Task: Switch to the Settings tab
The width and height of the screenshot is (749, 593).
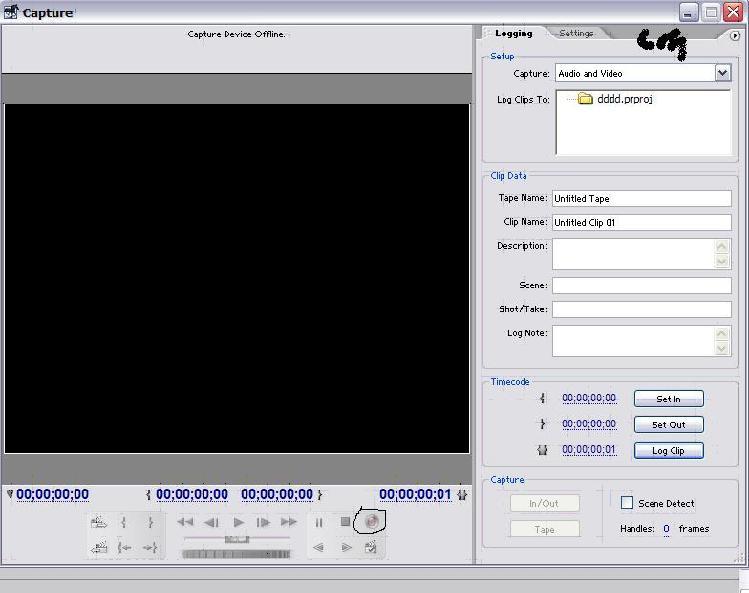Action: pos(576,33)
